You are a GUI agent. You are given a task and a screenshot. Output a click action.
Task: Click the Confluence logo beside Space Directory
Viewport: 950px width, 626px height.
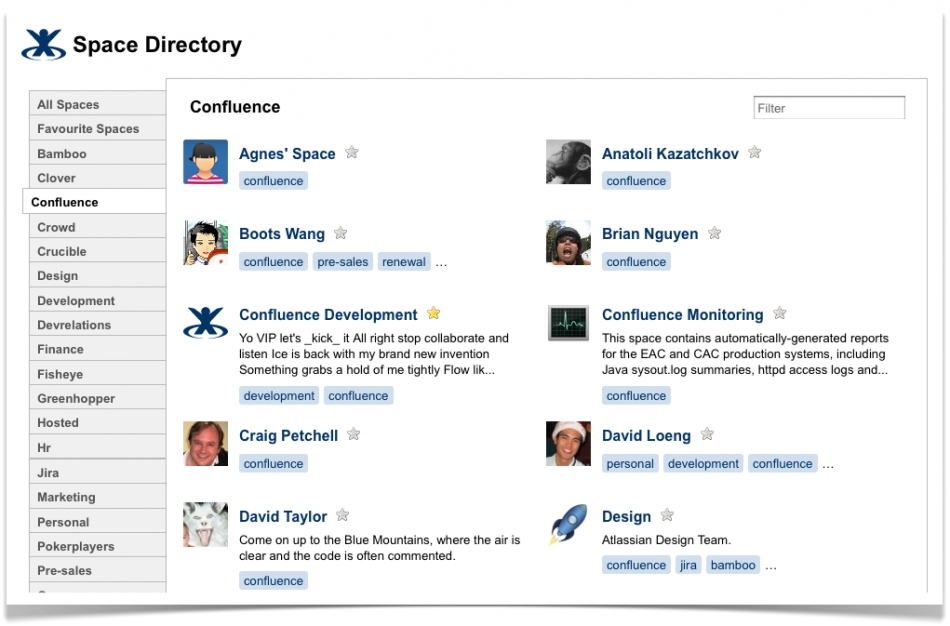pyautogui.click(x=43, y=44)
